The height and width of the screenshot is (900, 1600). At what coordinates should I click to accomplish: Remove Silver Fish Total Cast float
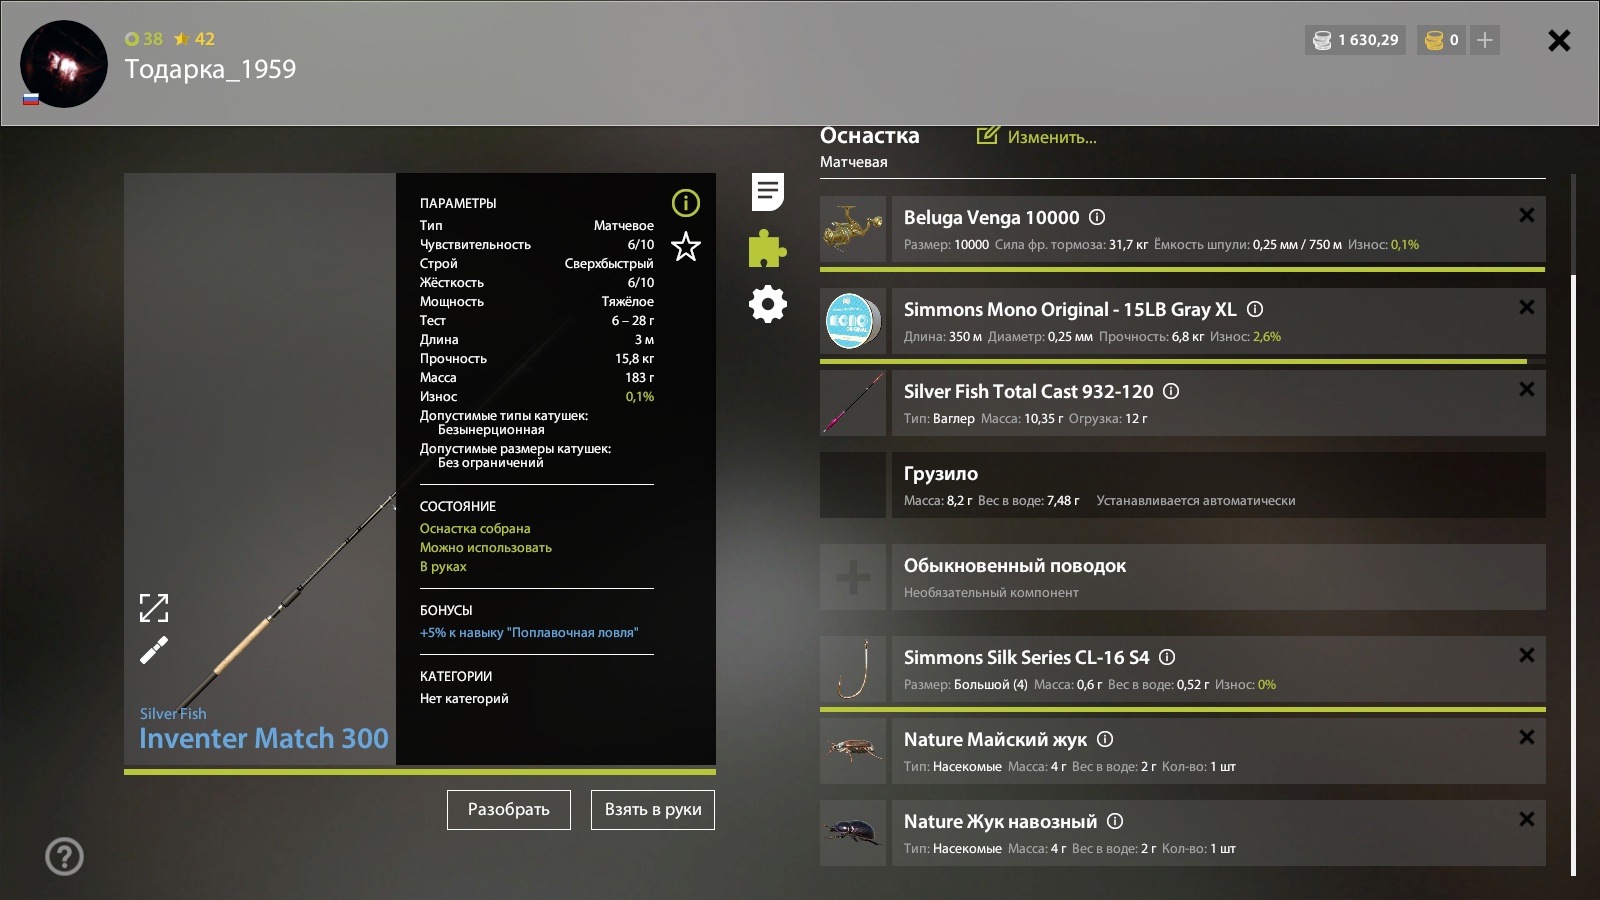coord(1527,389)
